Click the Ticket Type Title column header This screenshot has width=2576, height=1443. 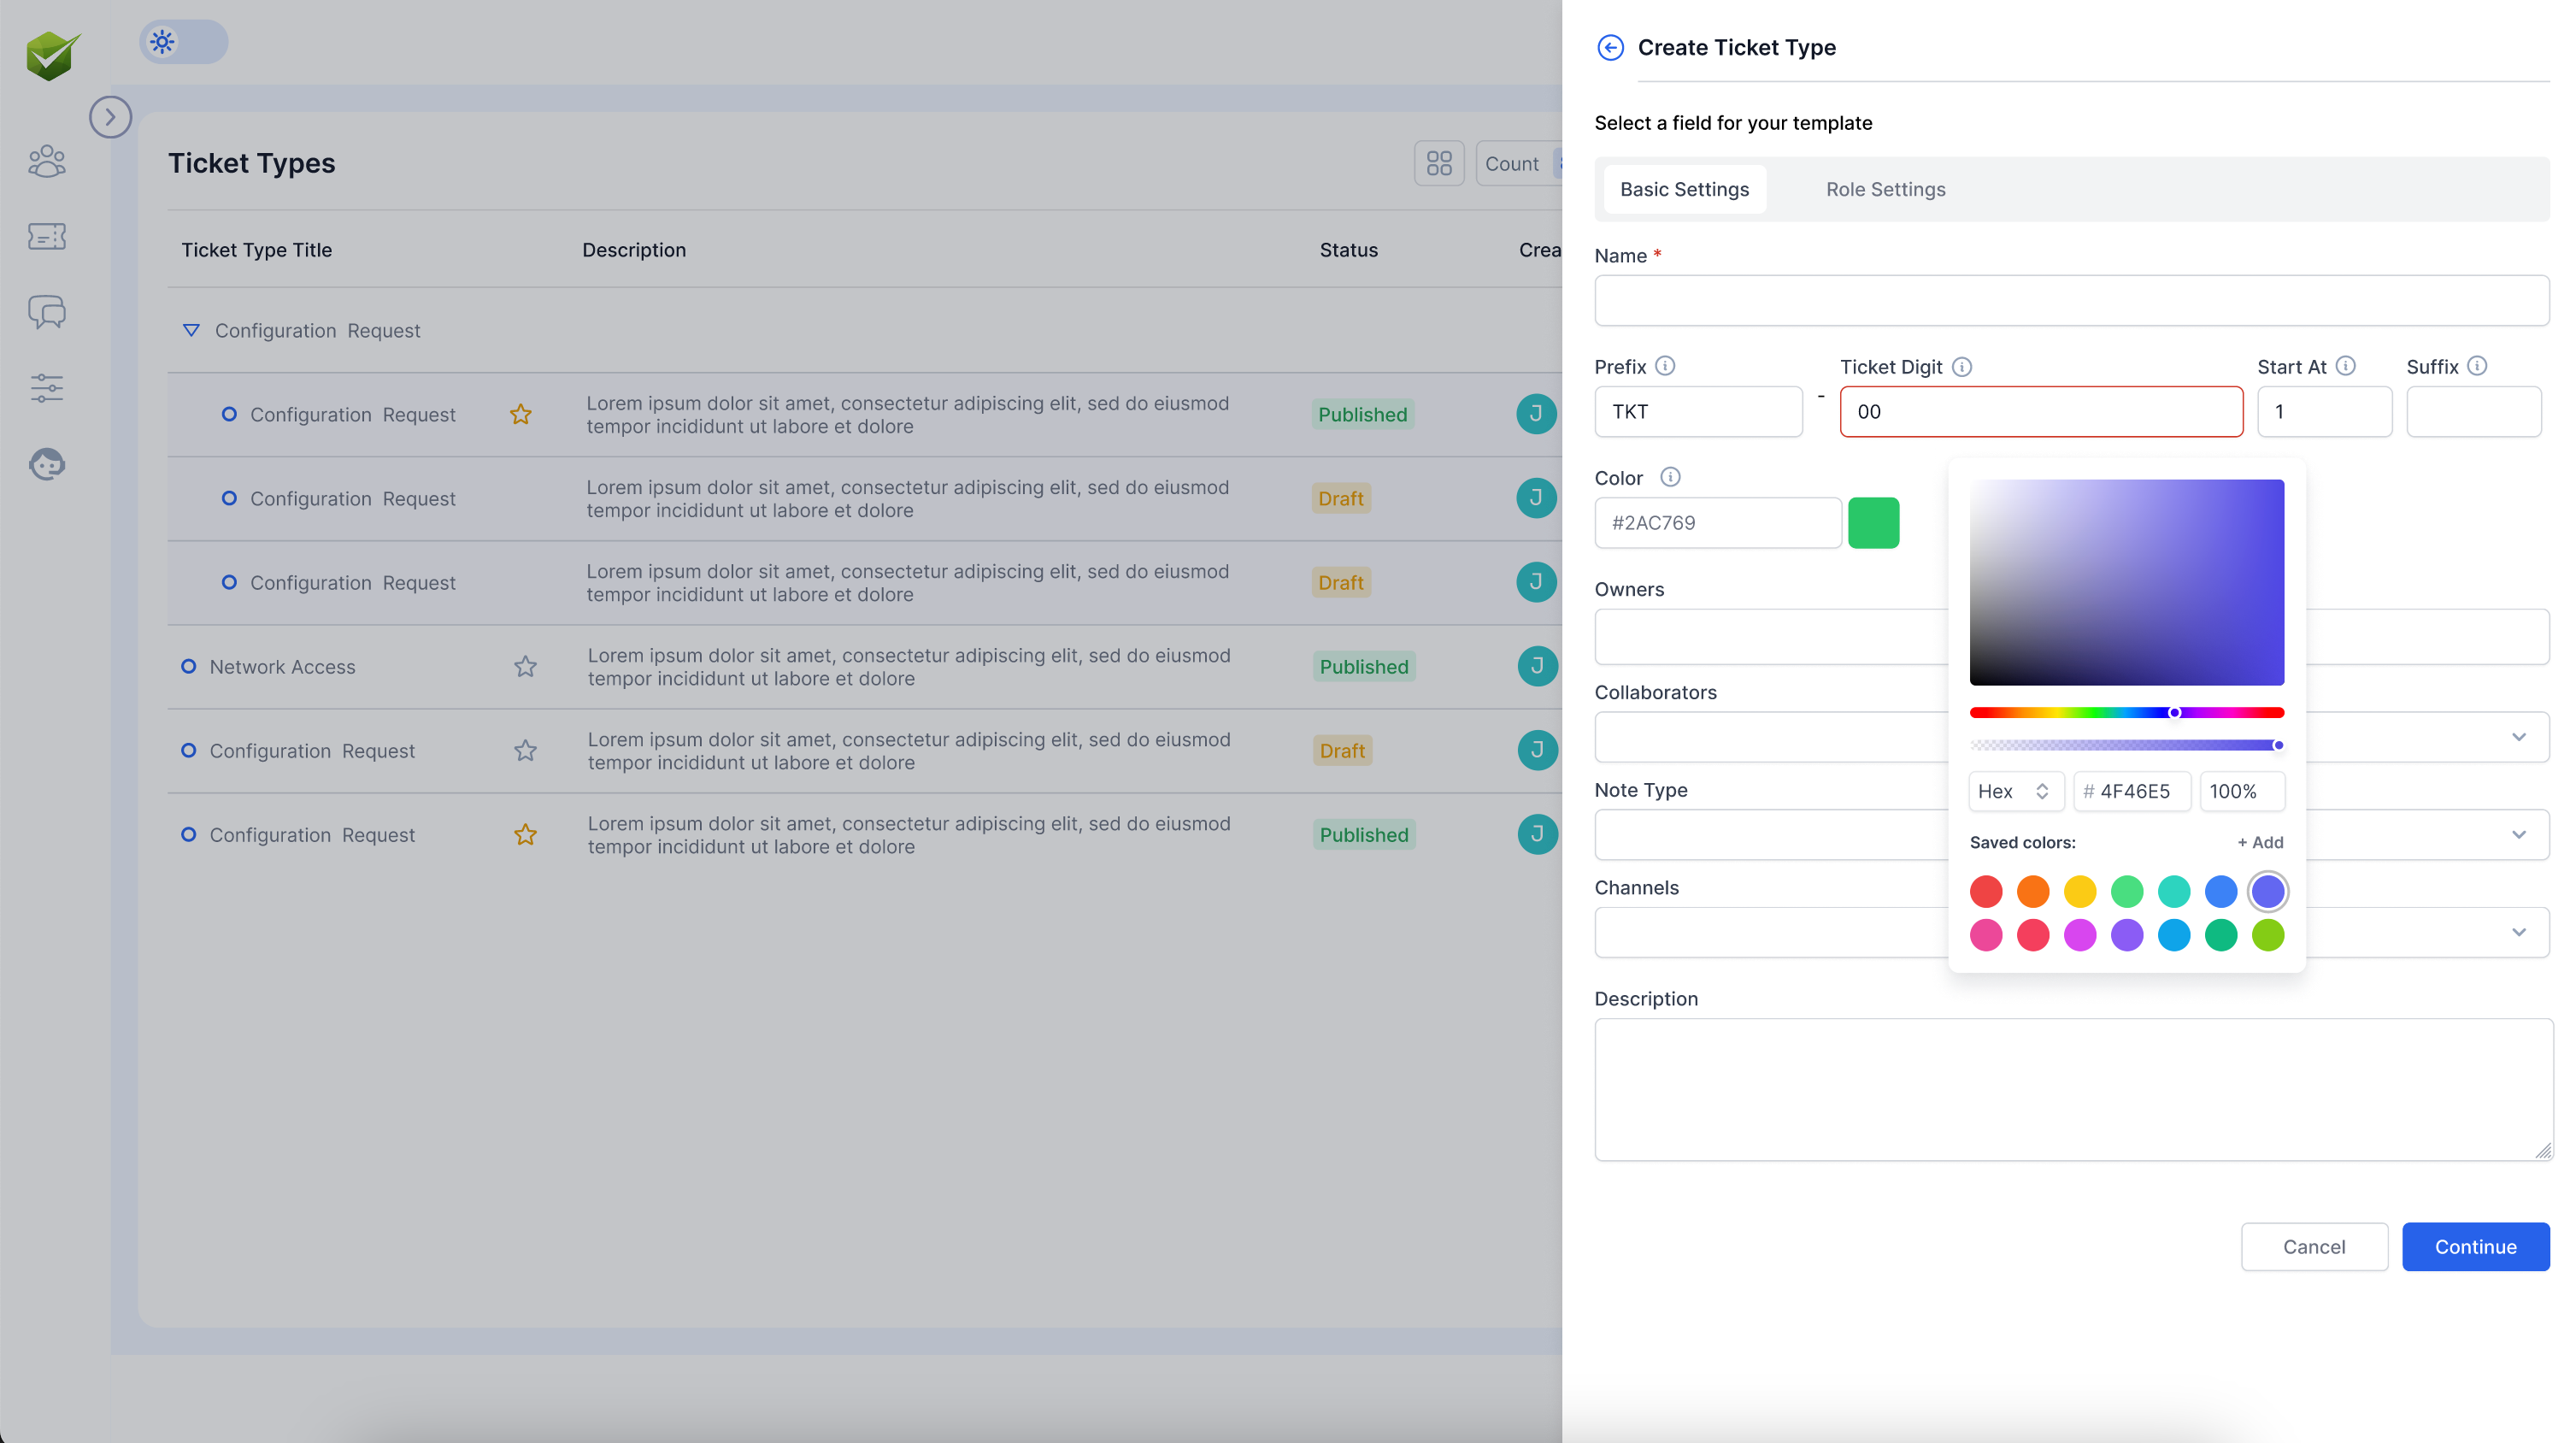tap(257, 250)
